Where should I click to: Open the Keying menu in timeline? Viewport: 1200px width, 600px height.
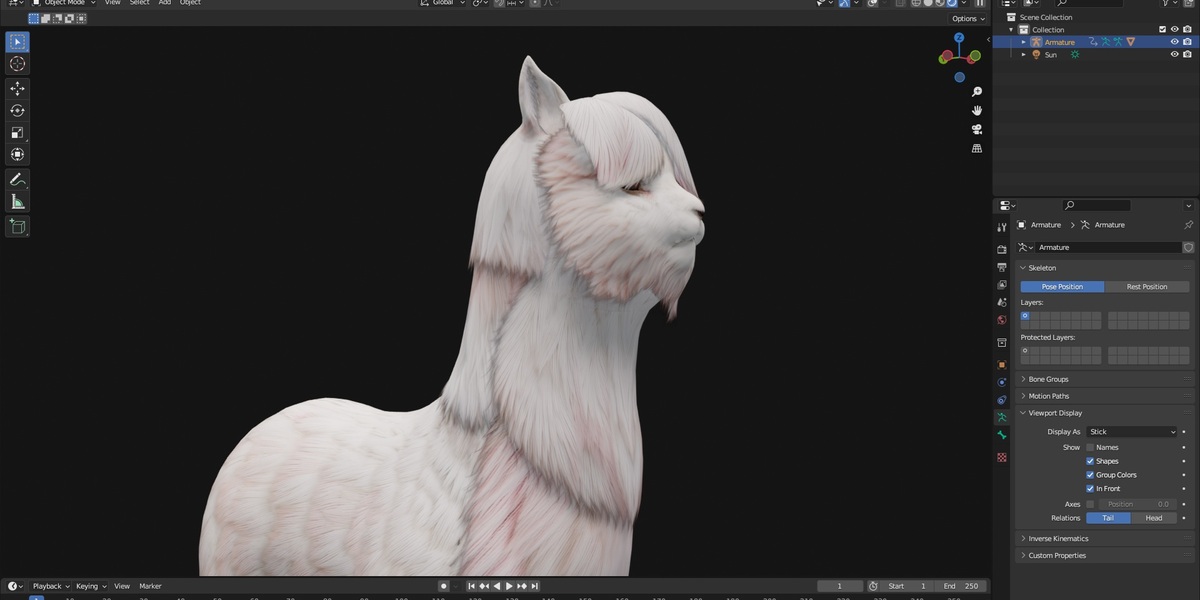(91, 586)
